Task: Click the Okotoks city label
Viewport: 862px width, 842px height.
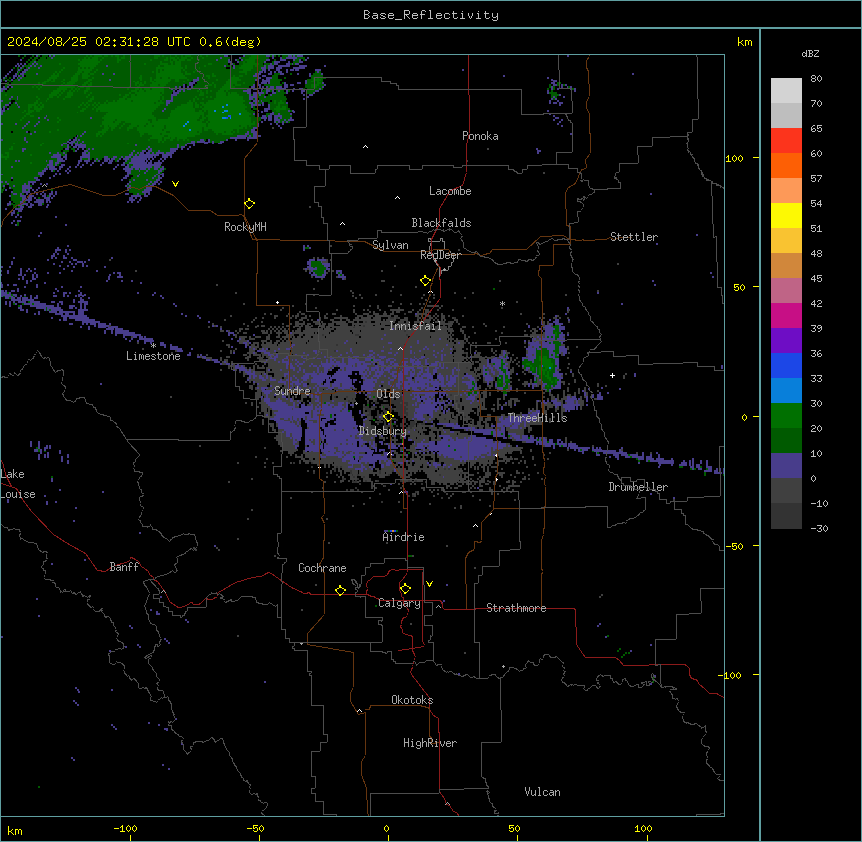Action: tap(412, 700)
